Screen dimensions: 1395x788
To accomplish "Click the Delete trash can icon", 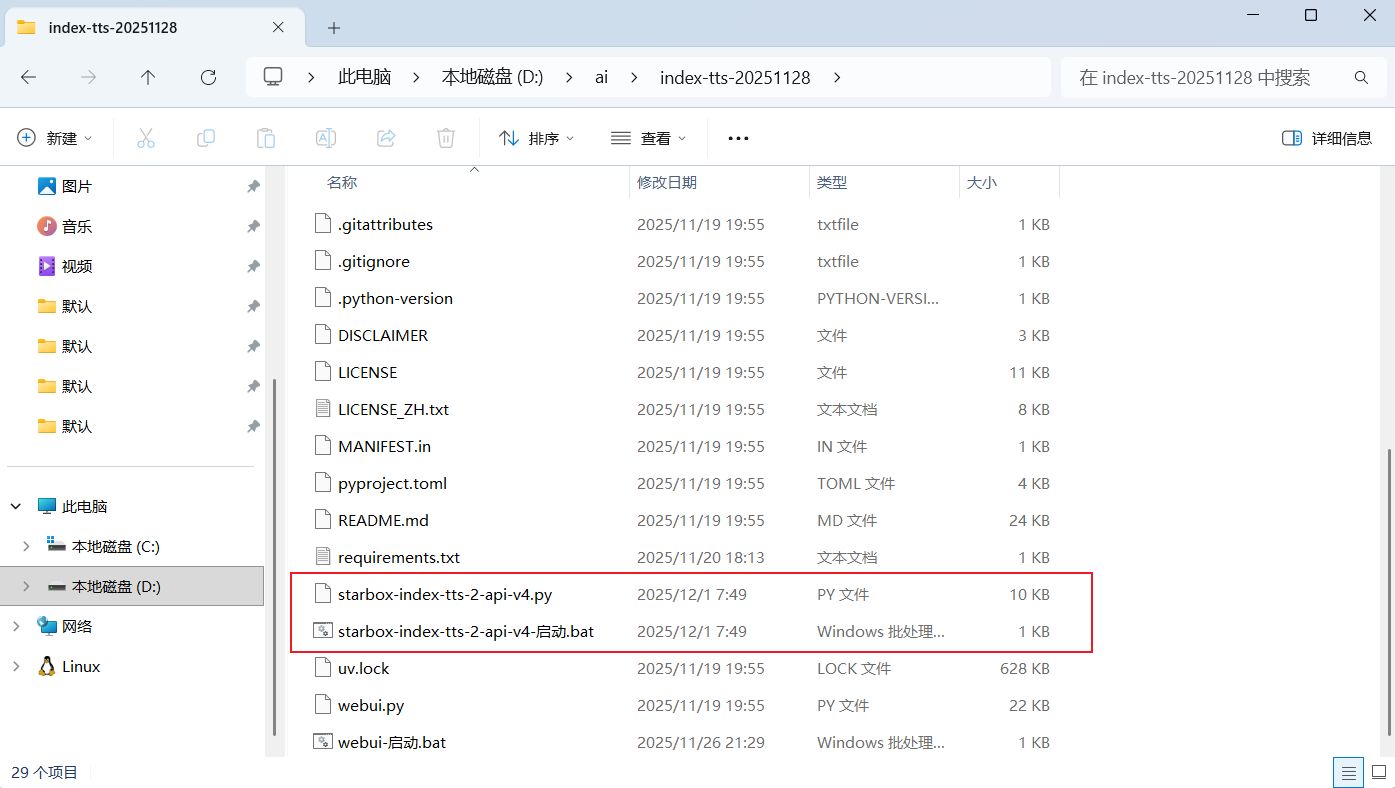I will (446, 138).
